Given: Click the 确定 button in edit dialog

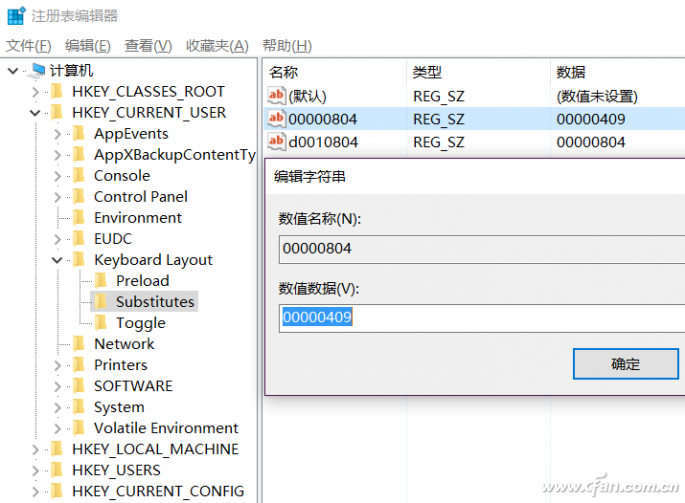Looking at the screenshot, I should [x=626, y=364].
